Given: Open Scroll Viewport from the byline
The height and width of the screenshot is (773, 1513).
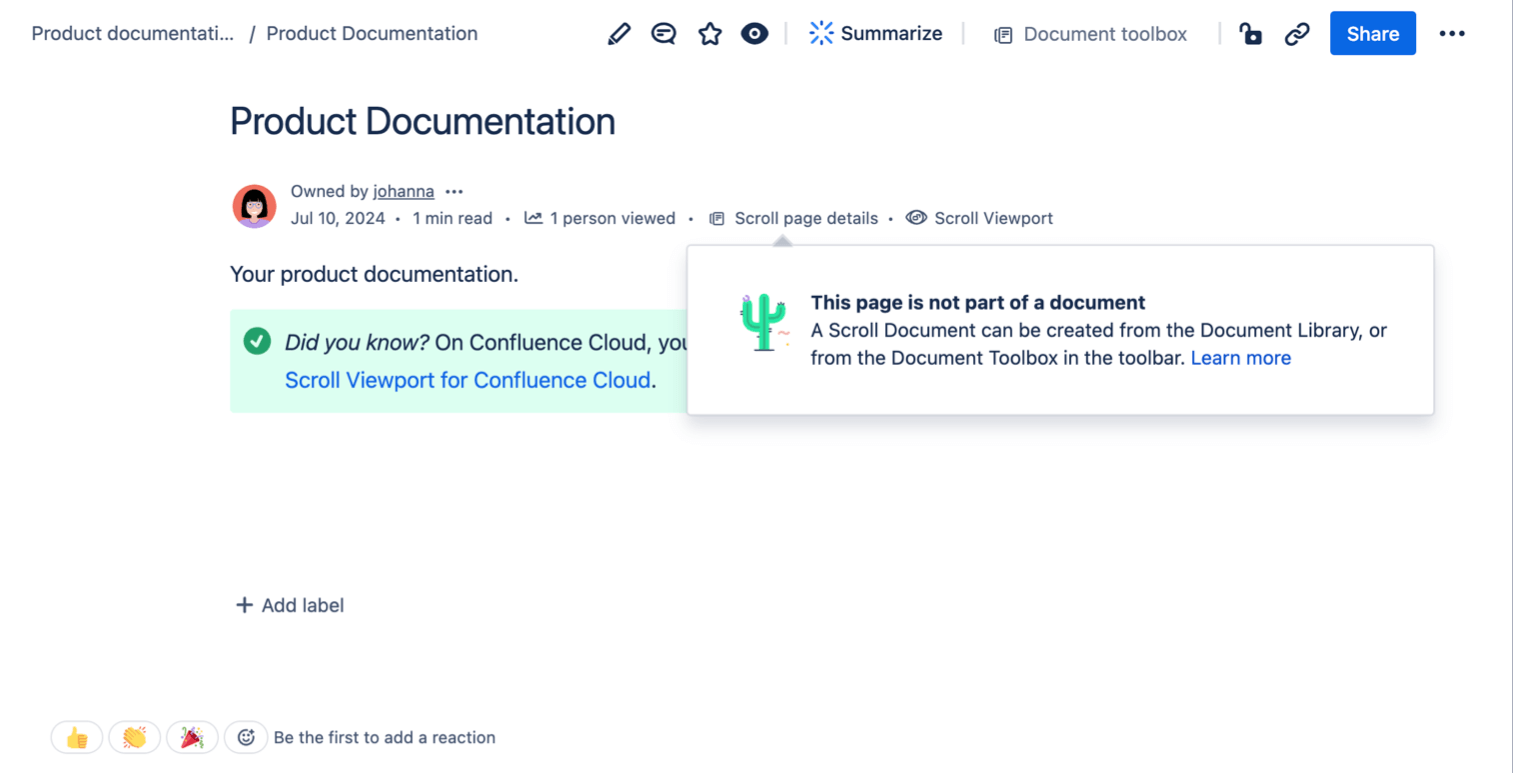Looking at the screenshot, I should (x=980, y=218).
